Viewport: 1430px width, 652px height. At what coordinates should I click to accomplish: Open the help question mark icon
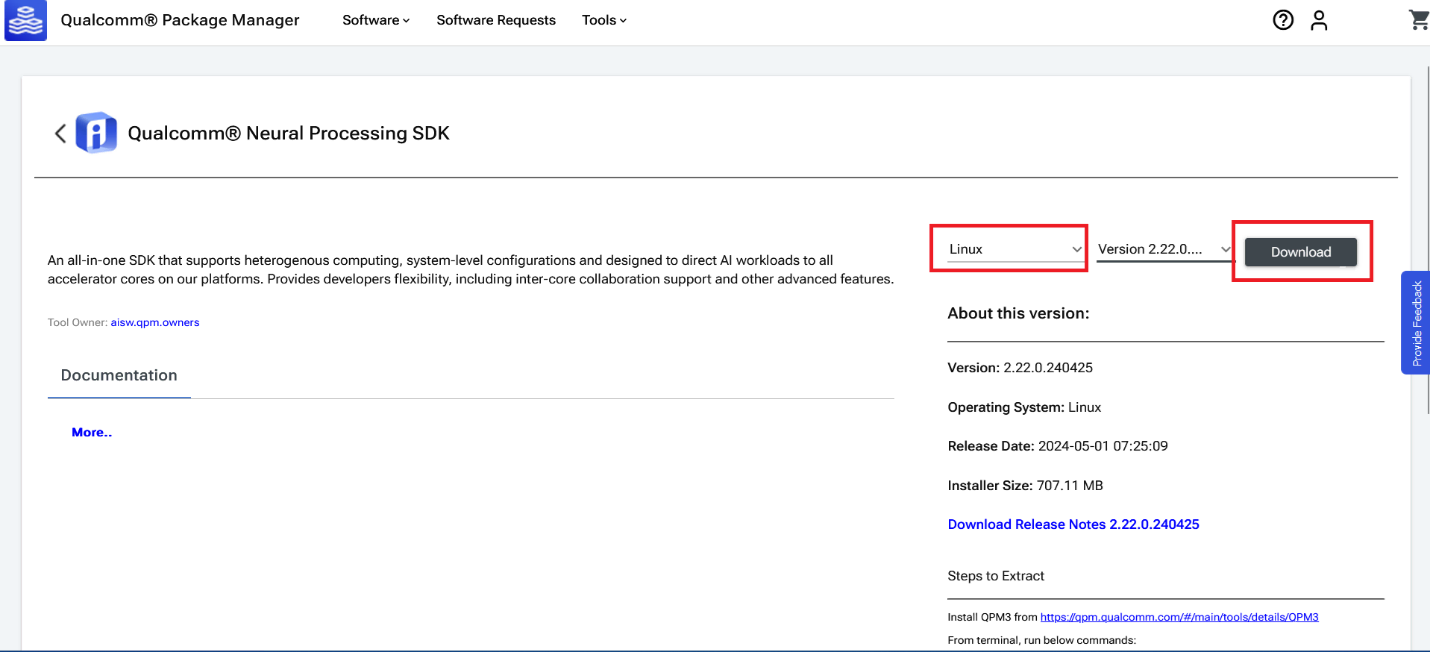[1283, 19]
